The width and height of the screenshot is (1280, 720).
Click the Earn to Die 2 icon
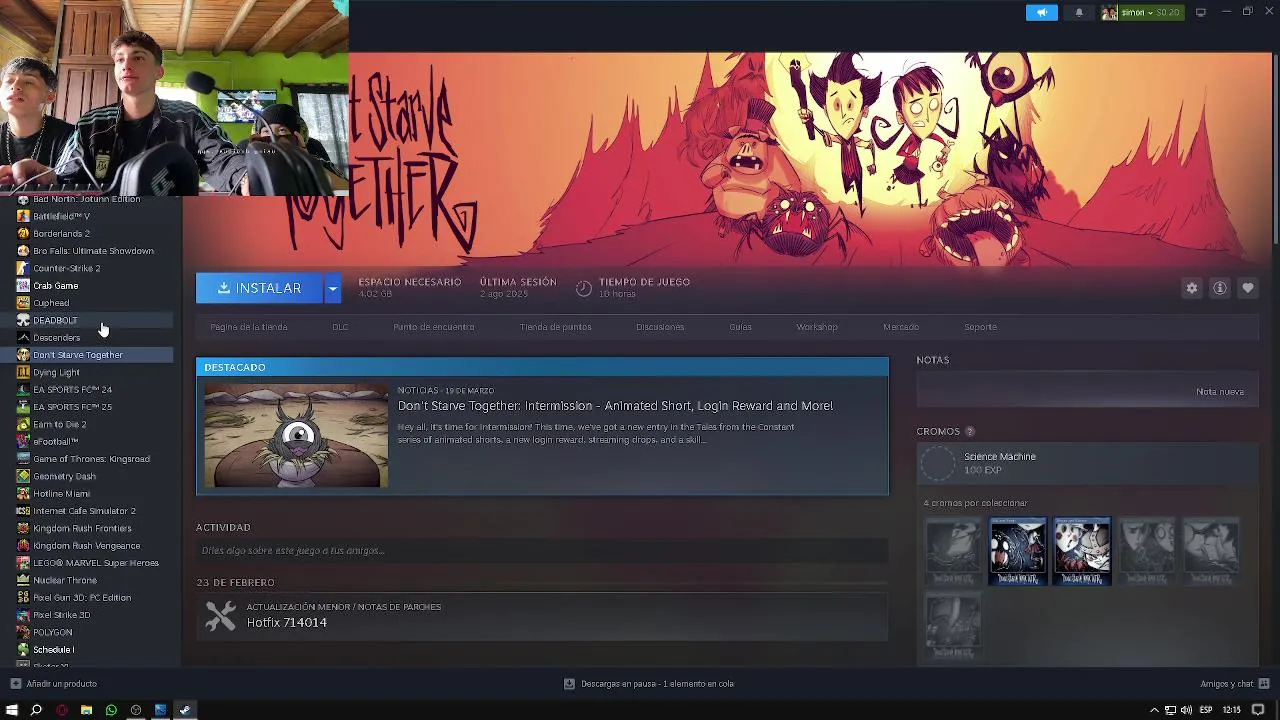tap(23, 424)
